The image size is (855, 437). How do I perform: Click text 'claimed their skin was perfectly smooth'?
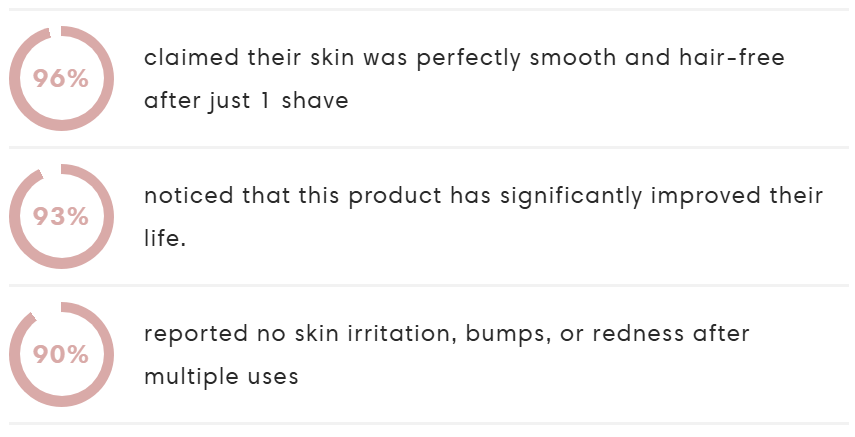(x=380, y=58)
